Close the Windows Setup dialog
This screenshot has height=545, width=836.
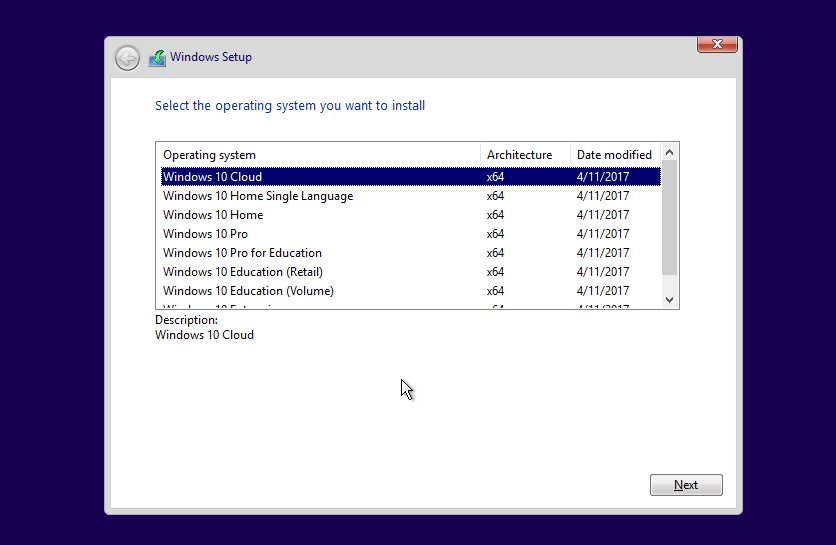[717, 44]
